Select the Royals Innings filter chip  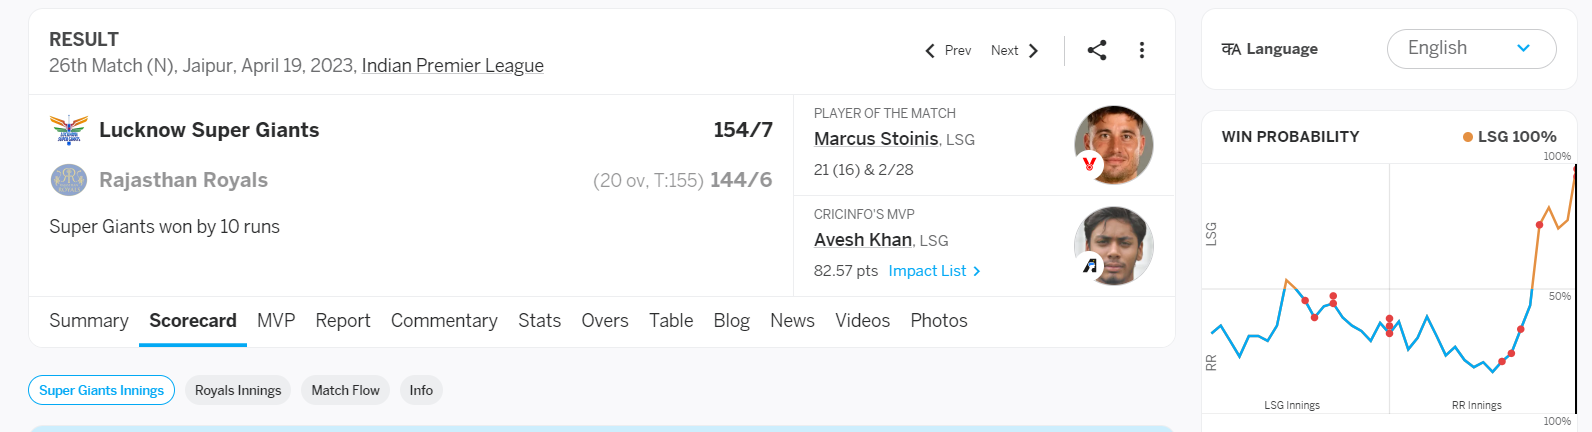[x=238, y=390]
